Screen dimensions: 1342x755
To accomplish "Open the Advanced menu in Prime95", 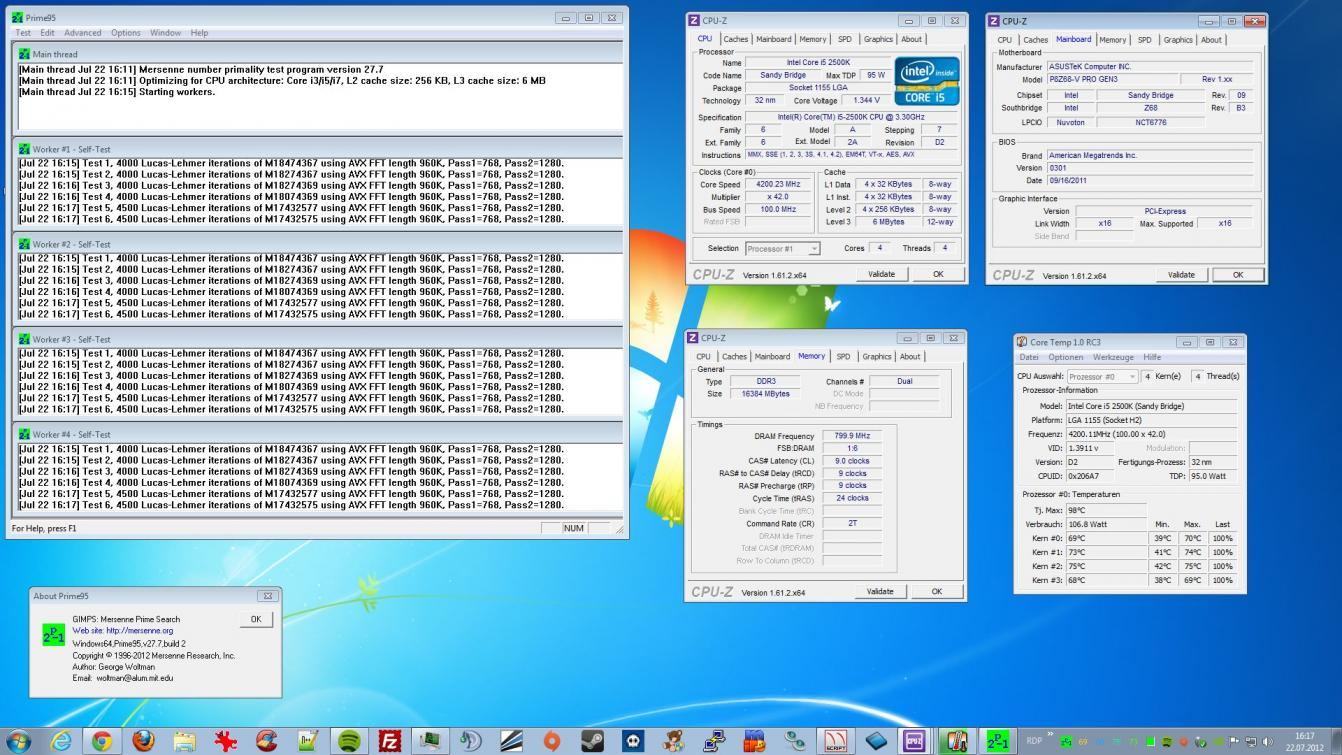I will point(83,33).
